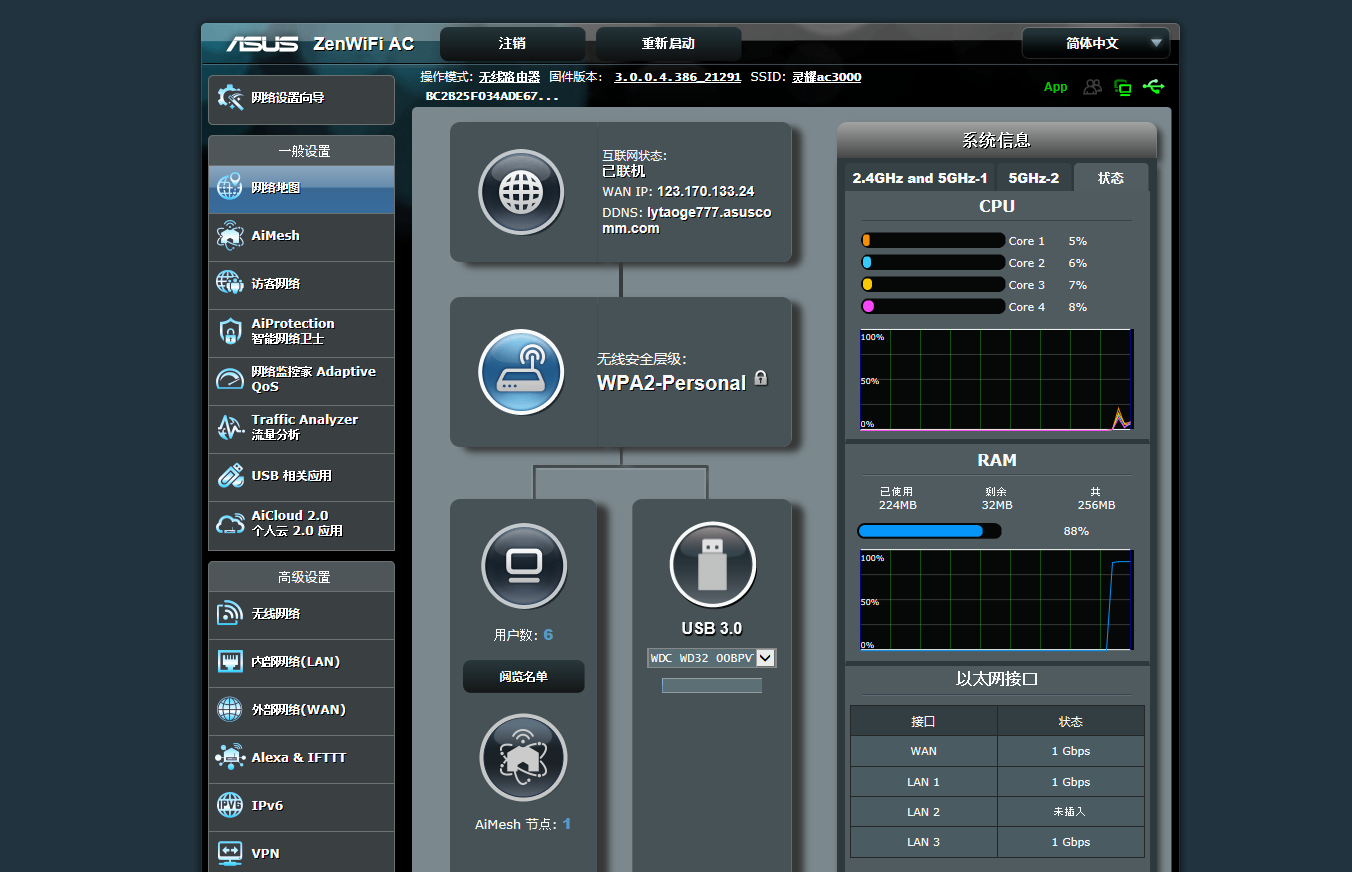Click the VPN sidebar icon
Image resolution: width=1352 pixels, height=872 pixels.
point(230,852)
